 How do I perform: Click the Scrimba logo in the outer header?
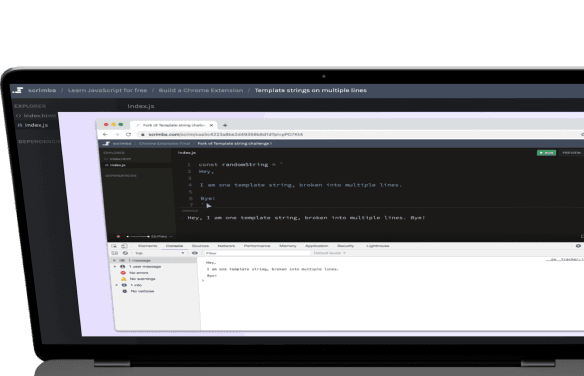pos(18,90)
